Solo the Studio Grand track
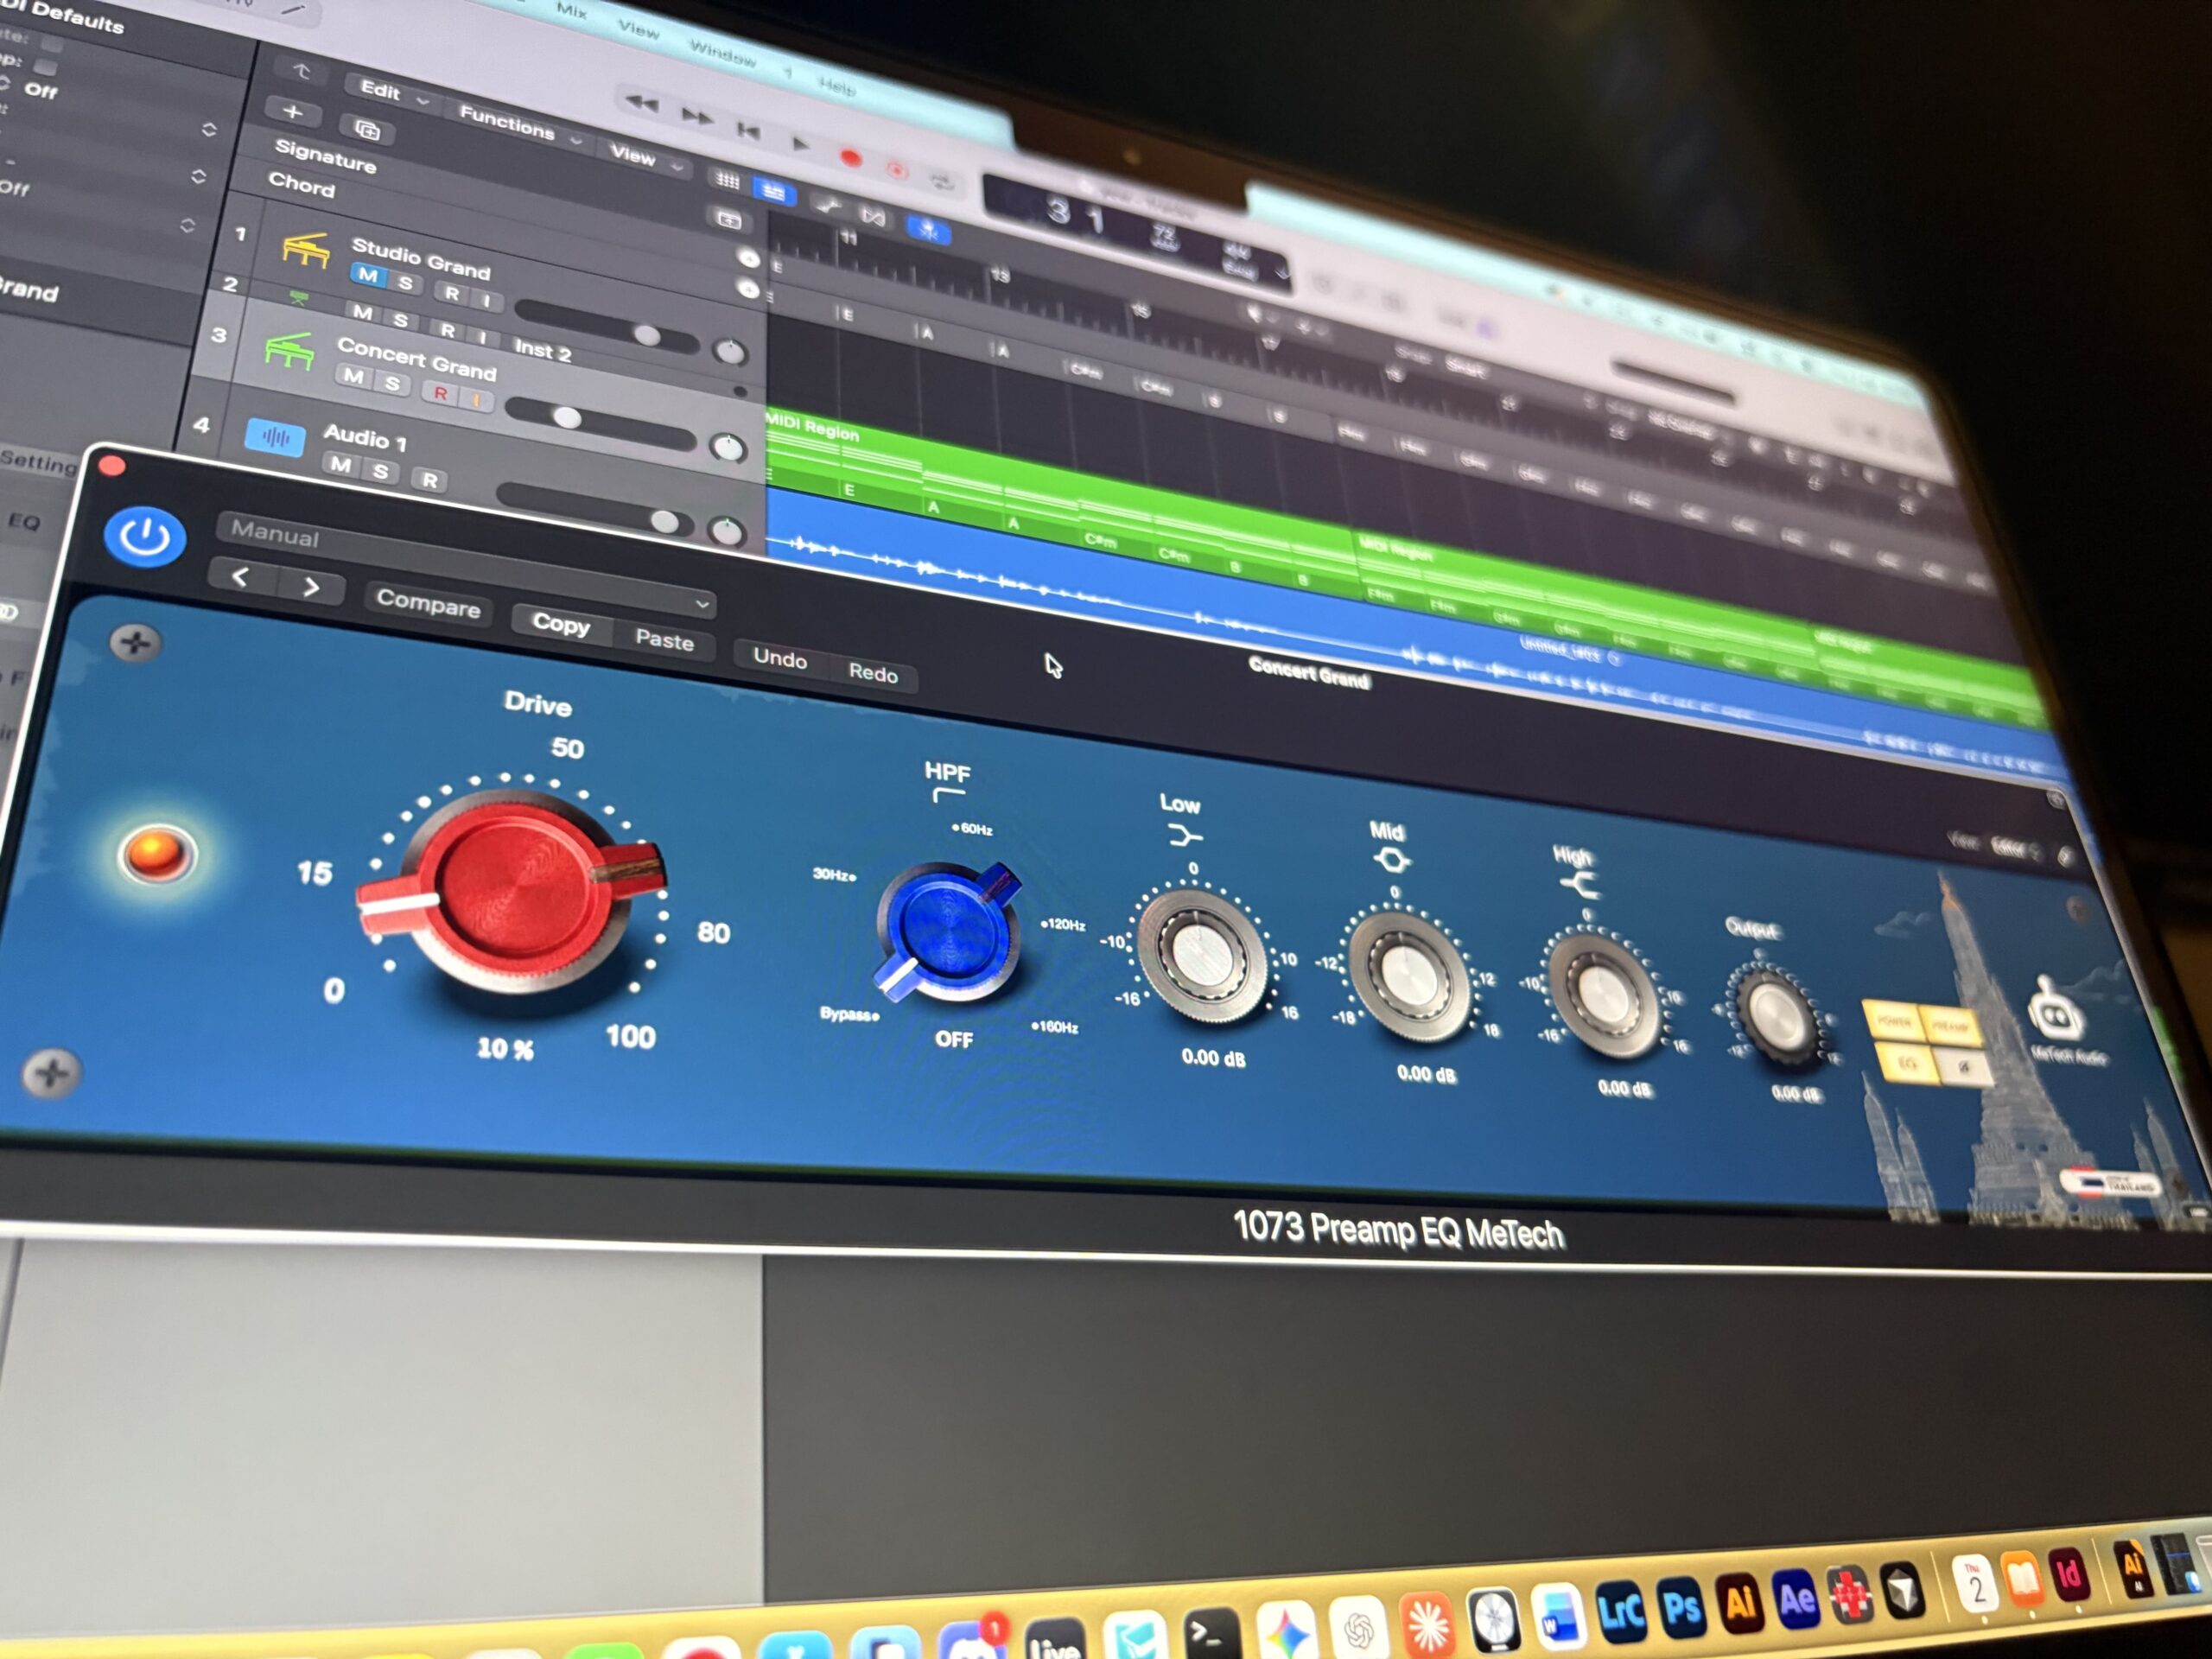This screenshot has width=2212, height=1659. (x=405, y=283)
